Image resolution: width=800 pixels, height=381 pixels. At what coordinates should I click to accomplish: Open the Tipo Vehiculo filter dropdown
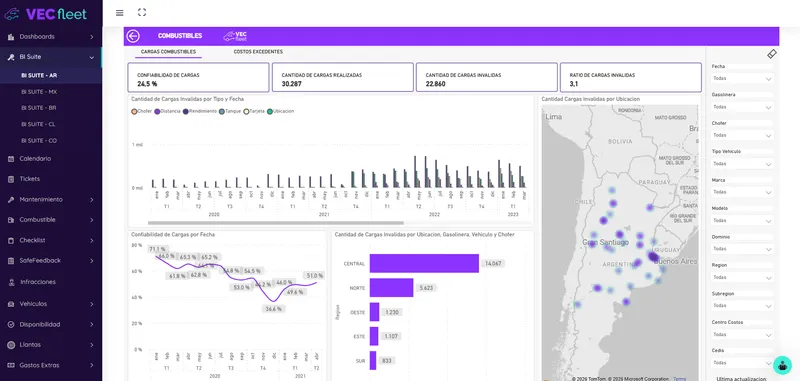point(742,164)
